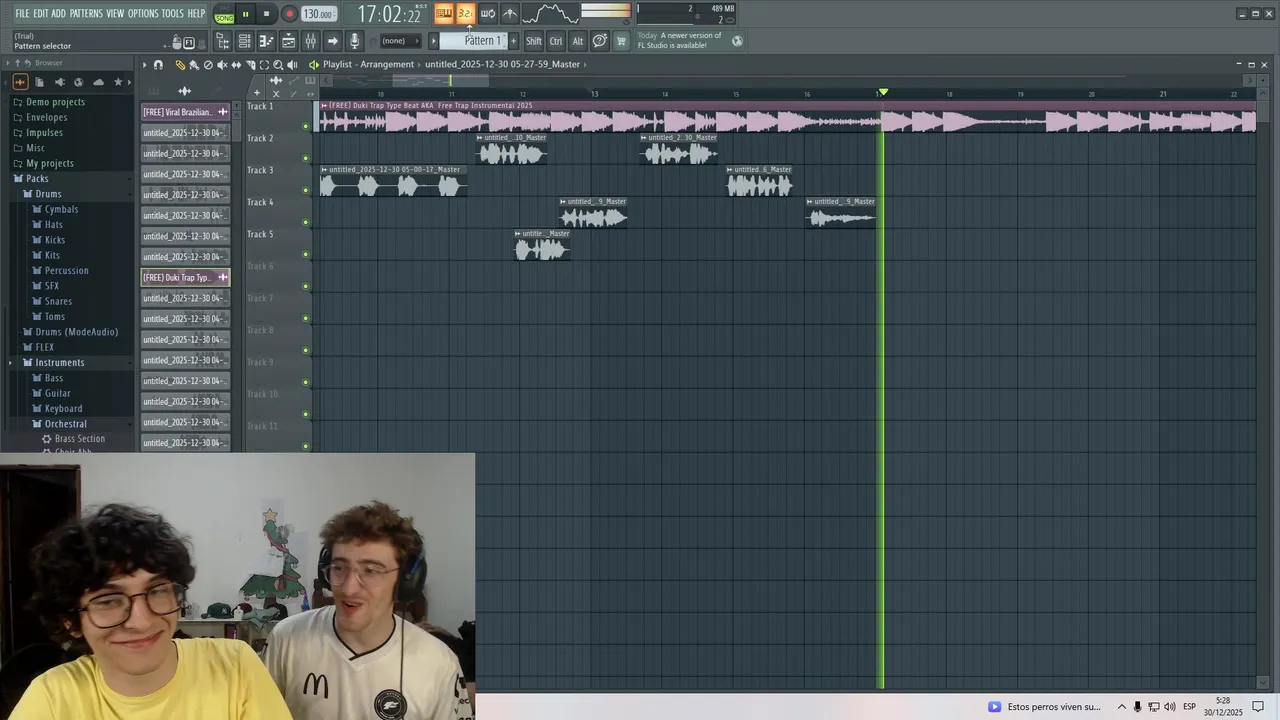Open the browser cloud library icon
The width and height of the screenshot is (1280, 720).
click(x=98, y=82)
